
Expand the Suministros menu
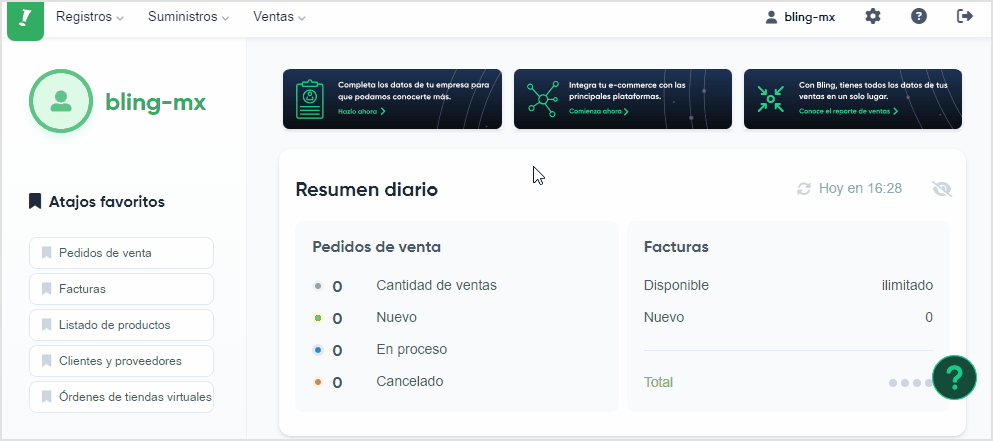coord(189,17)
